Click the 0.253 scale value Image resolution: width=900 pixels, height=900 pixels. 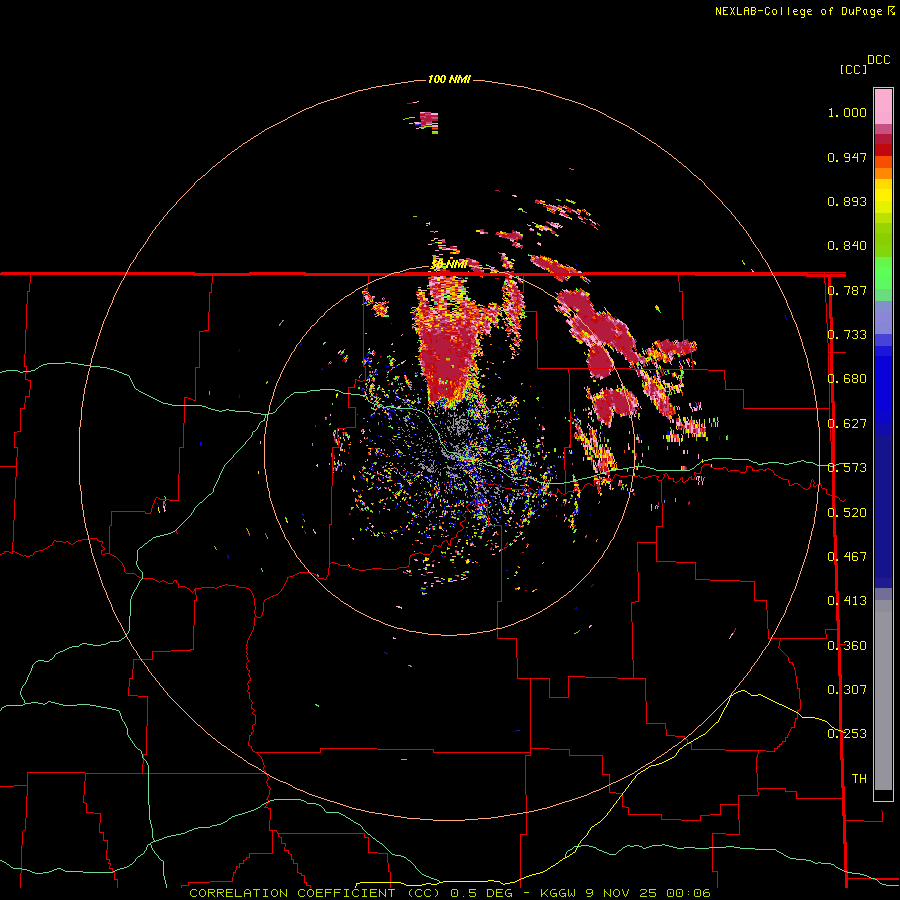847,734
